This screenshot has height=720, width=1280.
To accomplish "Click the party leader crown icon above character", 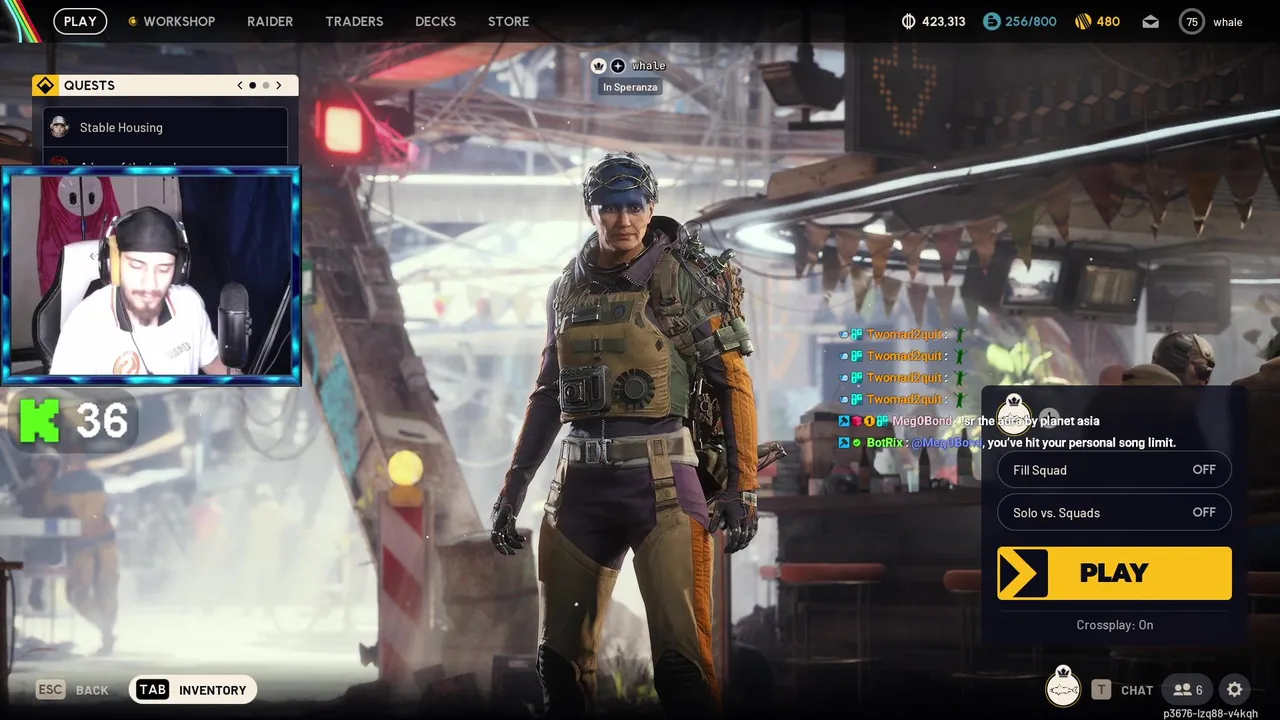I will tap(599, 65).
